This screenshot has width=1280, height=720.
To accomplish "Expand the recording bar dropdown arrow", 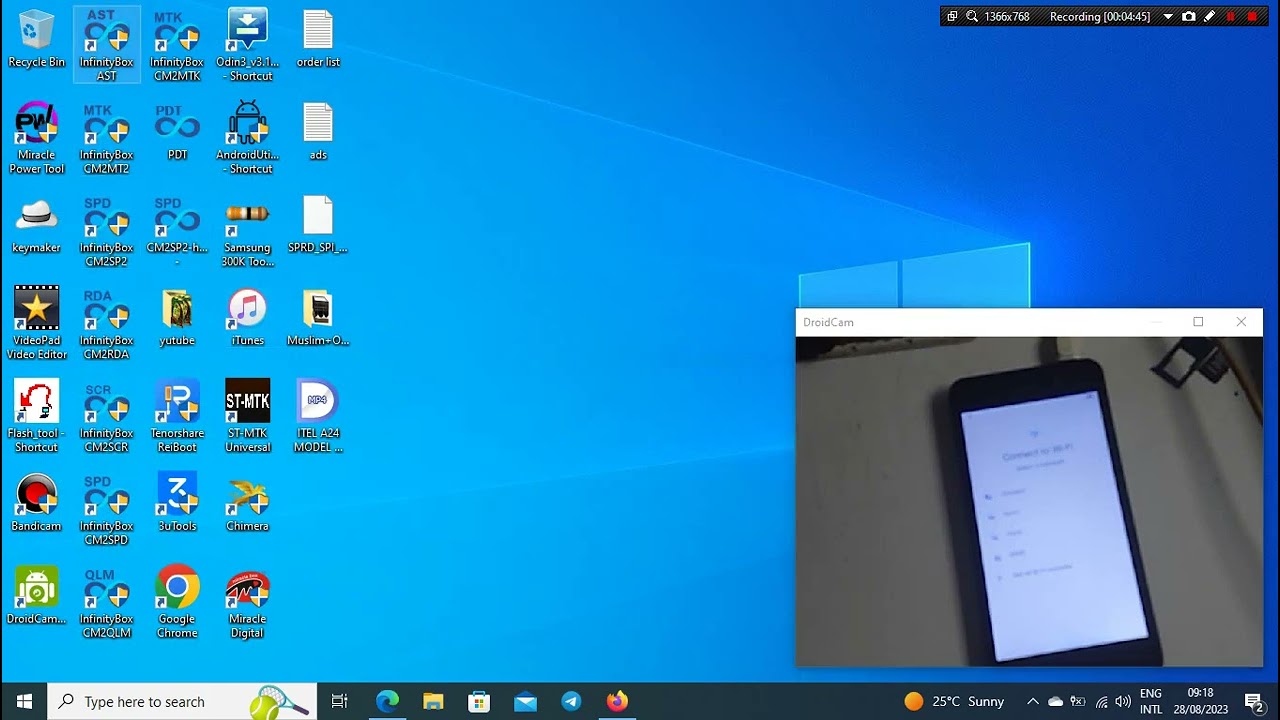I will tap(1167, 16).
